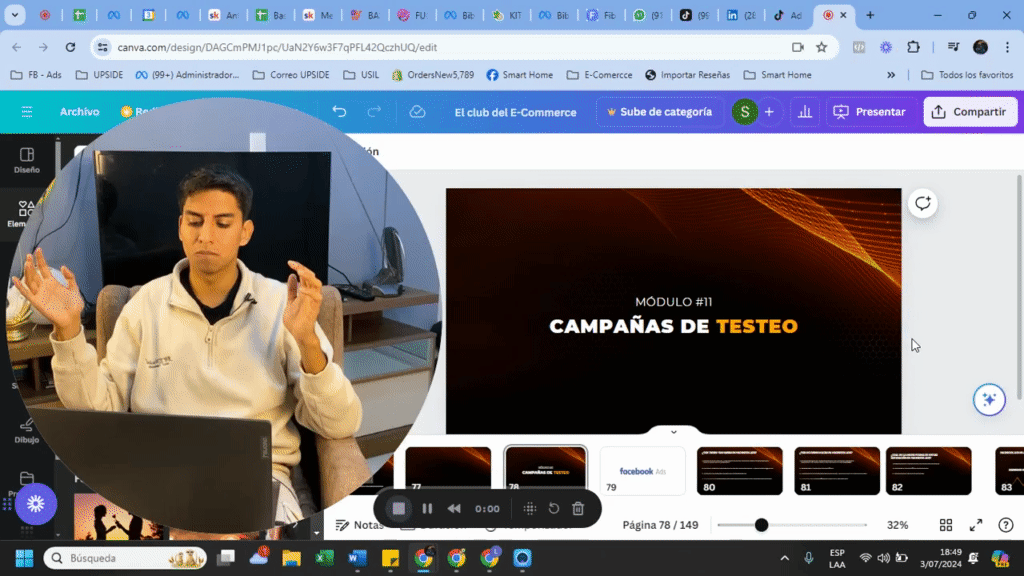Expand hidden bookmarks with the chevron
This screenshot has width=1024, height=576.
coord(890,74)
